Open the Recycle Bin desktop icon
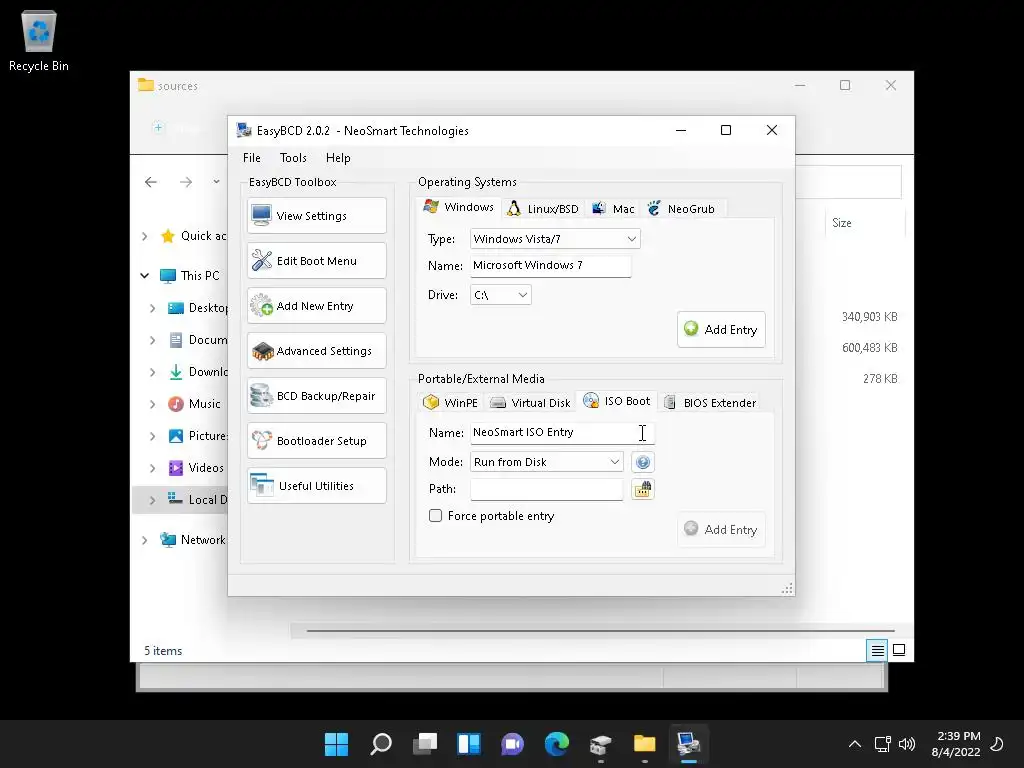Viewport: 1024px width, 768px height. (x=39, y=40)
